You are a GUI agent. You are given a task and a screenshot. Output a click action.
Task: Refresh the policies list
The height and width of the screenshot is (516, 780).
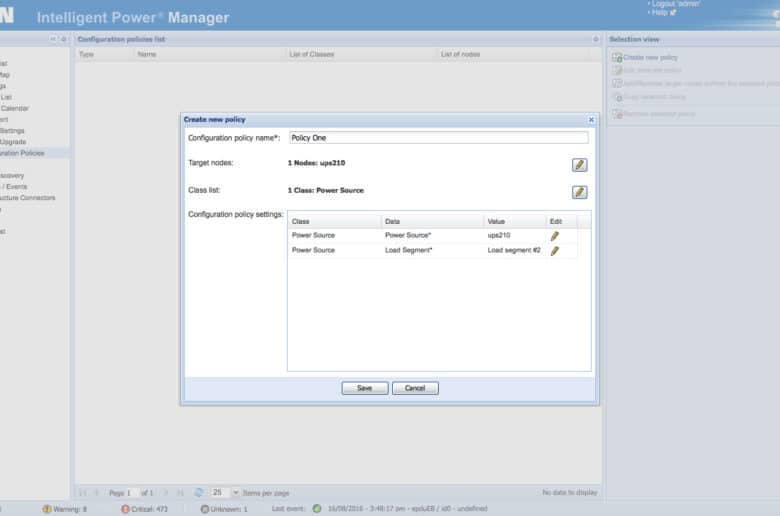pos(198,493)
